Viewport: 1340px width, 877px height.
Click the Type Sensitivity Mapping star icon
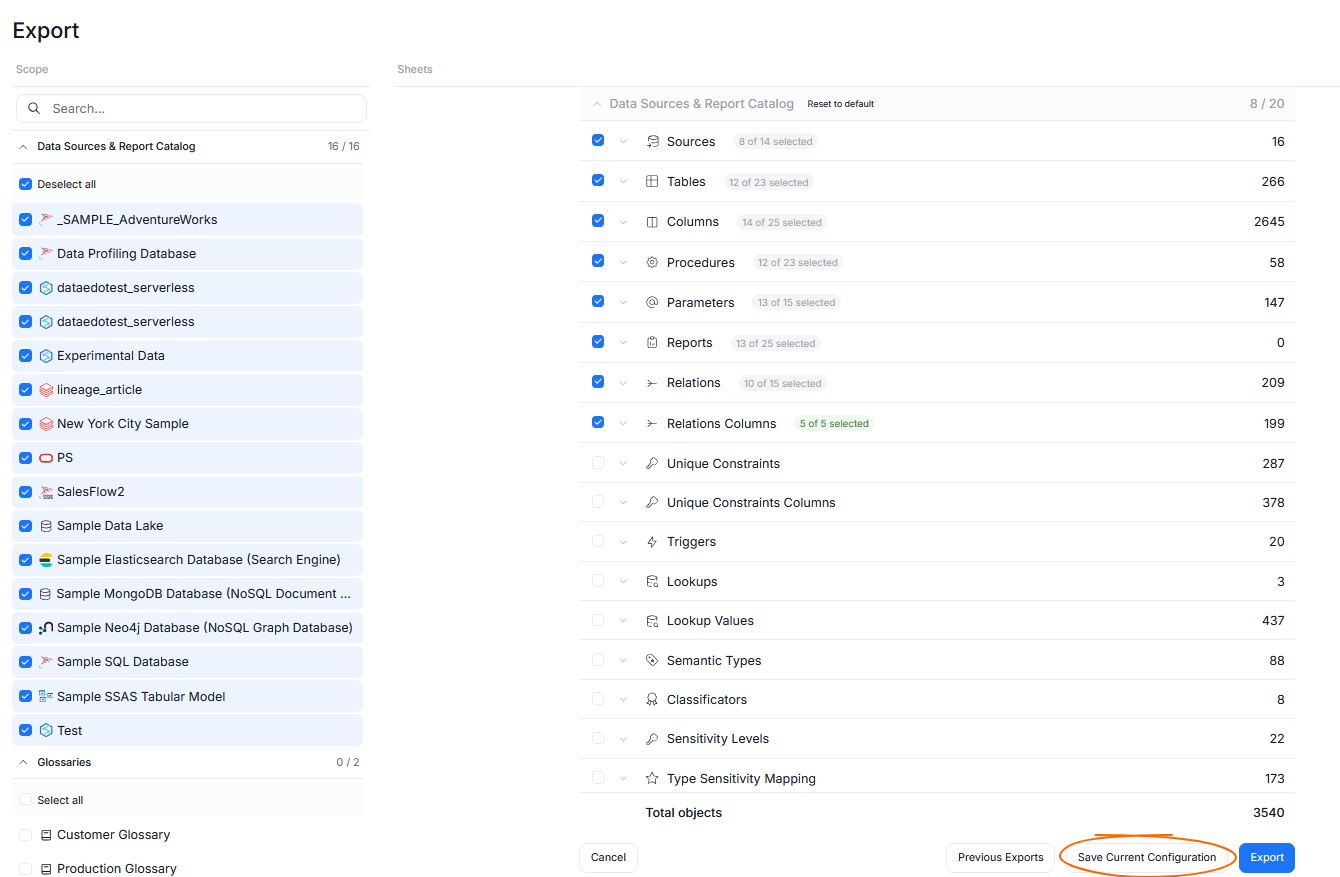pos(652,778)
